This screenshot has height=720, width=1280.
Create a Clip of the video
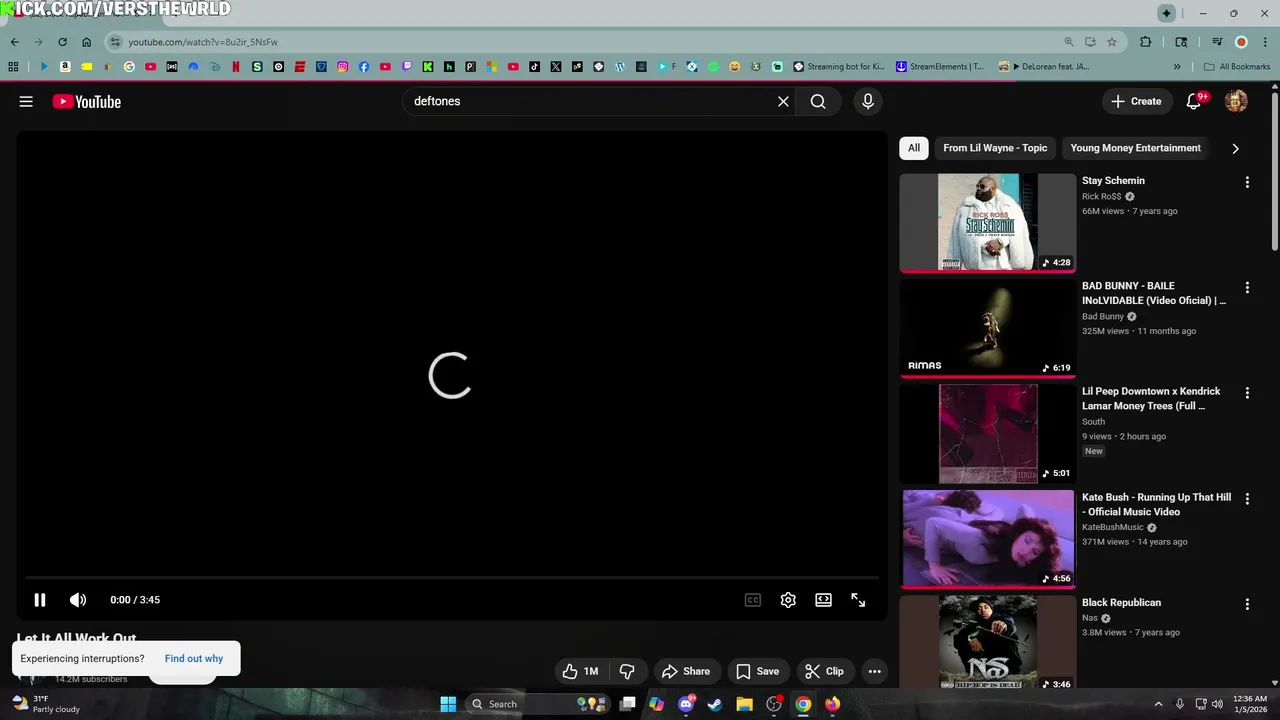click(824, 671)
